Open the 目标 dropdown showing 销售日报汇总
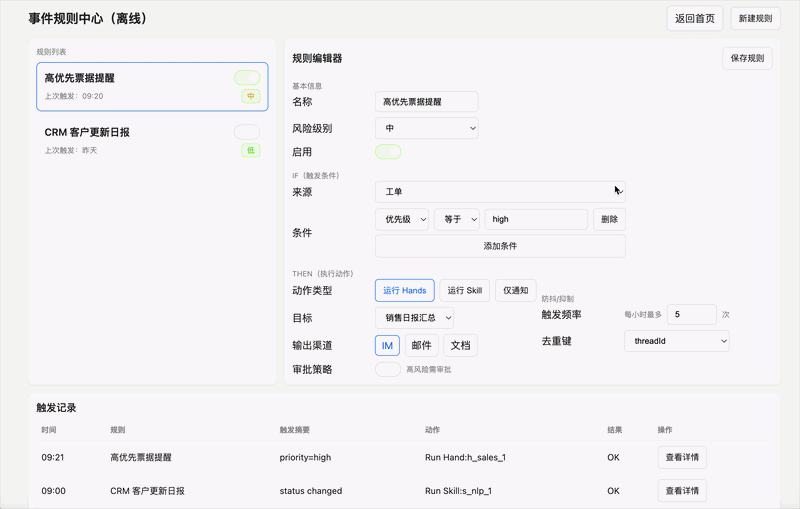800x509 pixels. tap(414, 318)
